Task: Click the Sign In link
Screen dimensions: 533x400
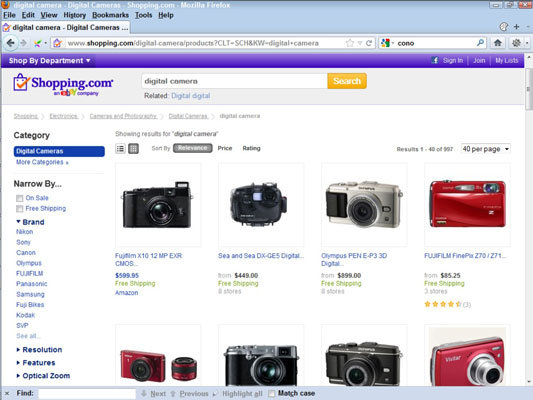Action: [x=453, y=60]
